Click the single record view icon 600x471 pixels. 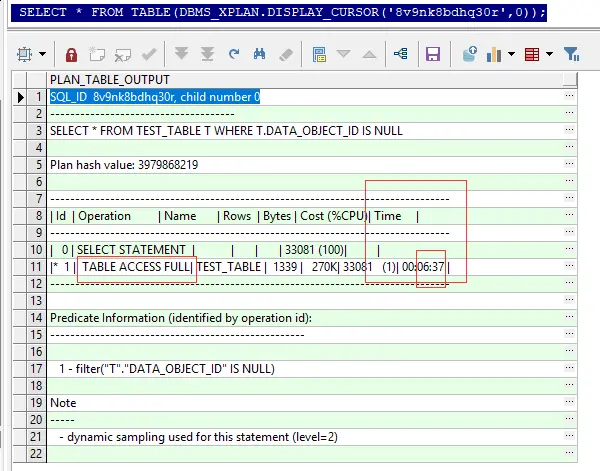point(319,54)
